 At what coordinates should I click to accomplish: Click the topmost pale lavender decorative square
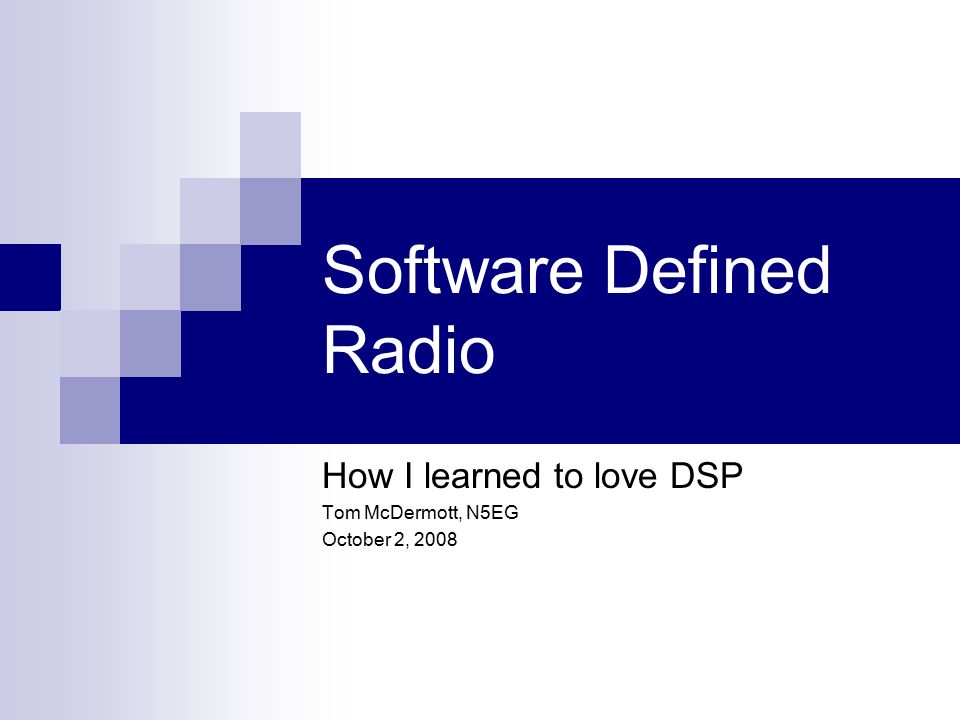pyautogui.click(x=270, y=145)
